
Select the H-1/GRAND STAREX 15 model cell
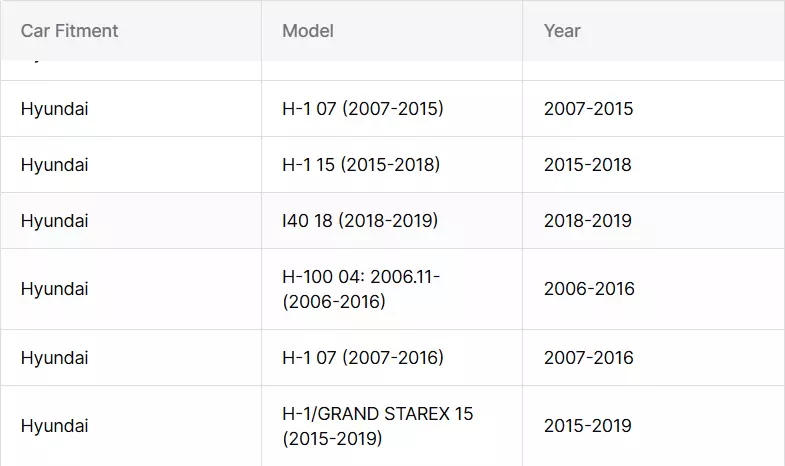(392, 426)
